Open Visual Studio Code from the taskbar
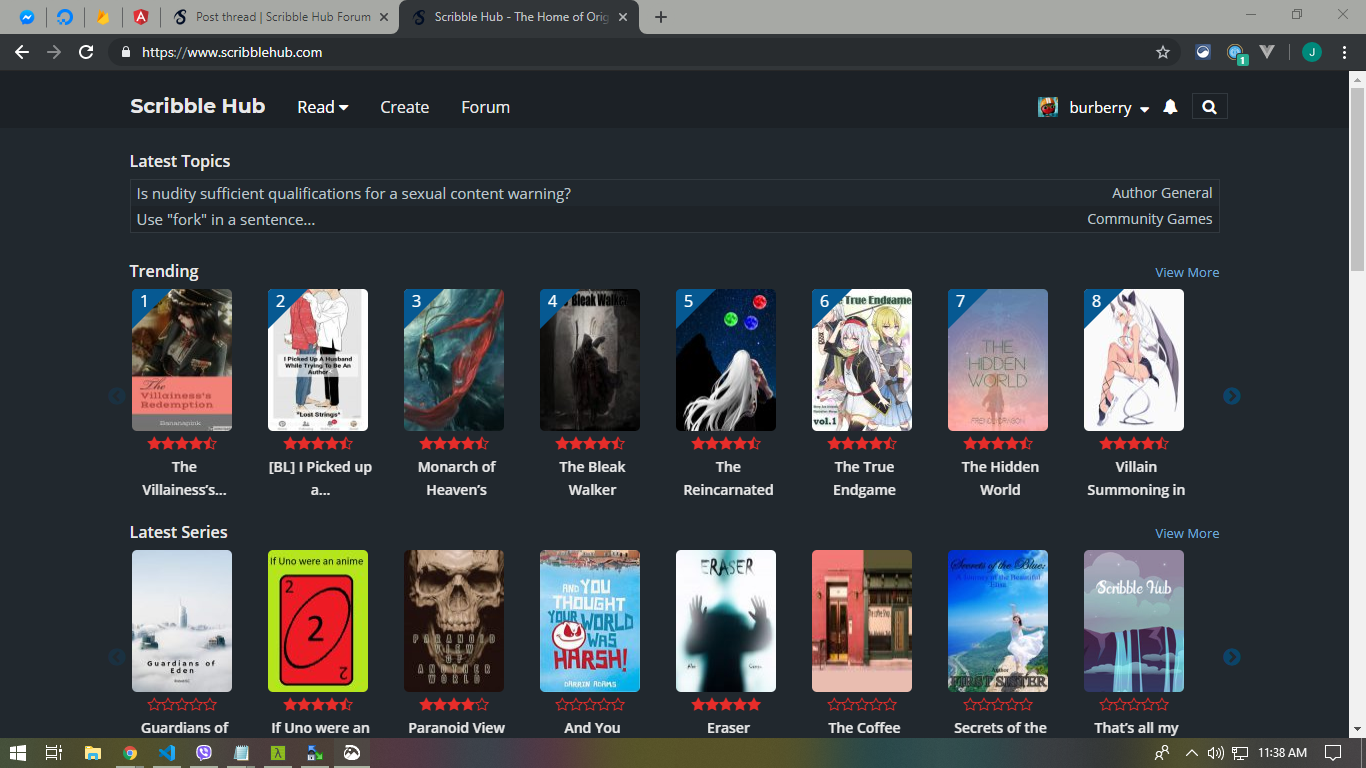This screenshot has height=768, width=1366. (167, 753)
